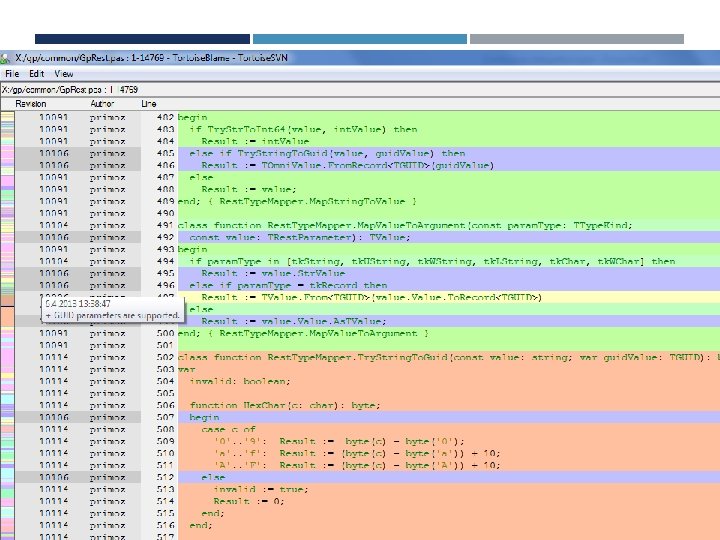Click the Line column header
Screen dimensions: 720x540
[x=149, y=103]
